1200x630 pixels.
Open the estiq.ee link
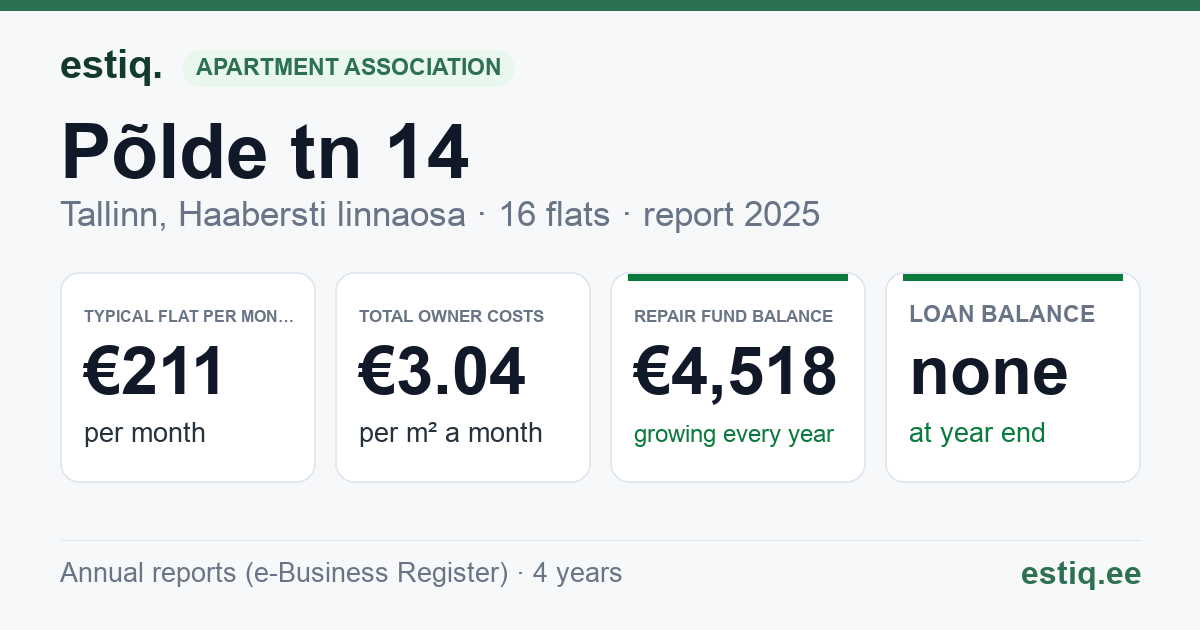[1081, 573]
